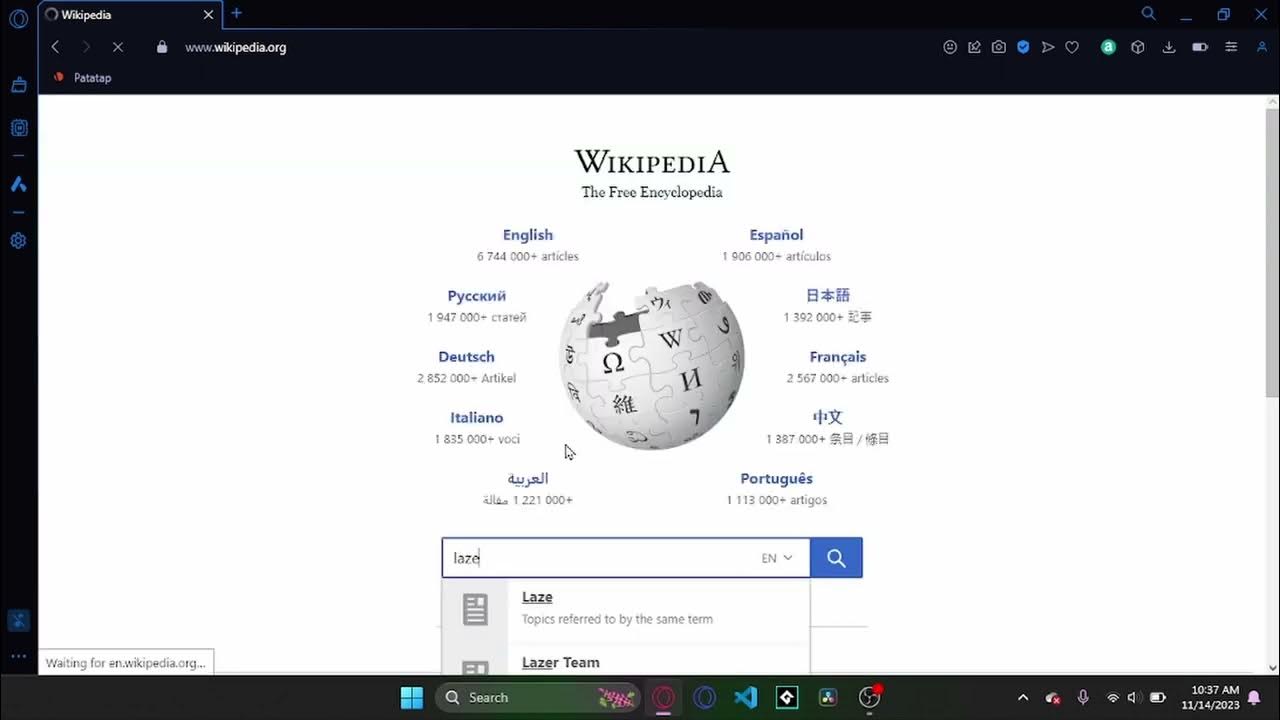Open Русский Wikipedia link

477,296
